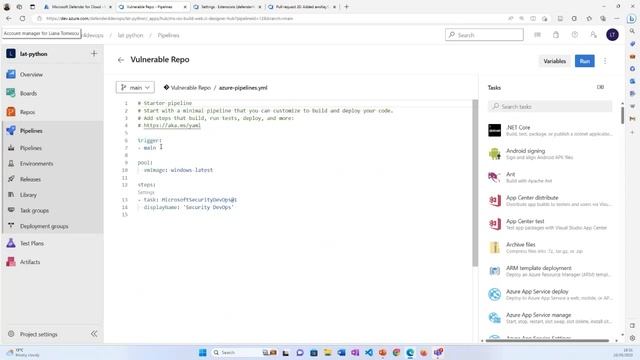Open the more actions menu beside Run
The height and width of the screenshot is (360, 640).
pyautogui.click(x=605, y=61)
